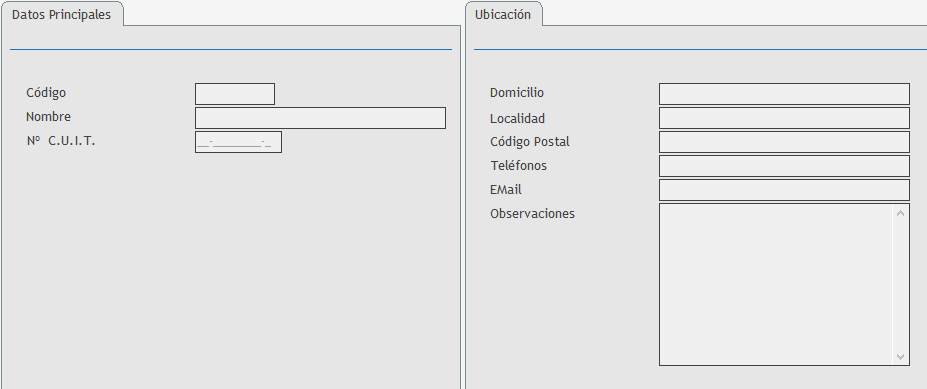Viewport: 927px width, 389px height.
Task: Click Observaciones scrollbar down arrow
Action: tap(900, 356)
